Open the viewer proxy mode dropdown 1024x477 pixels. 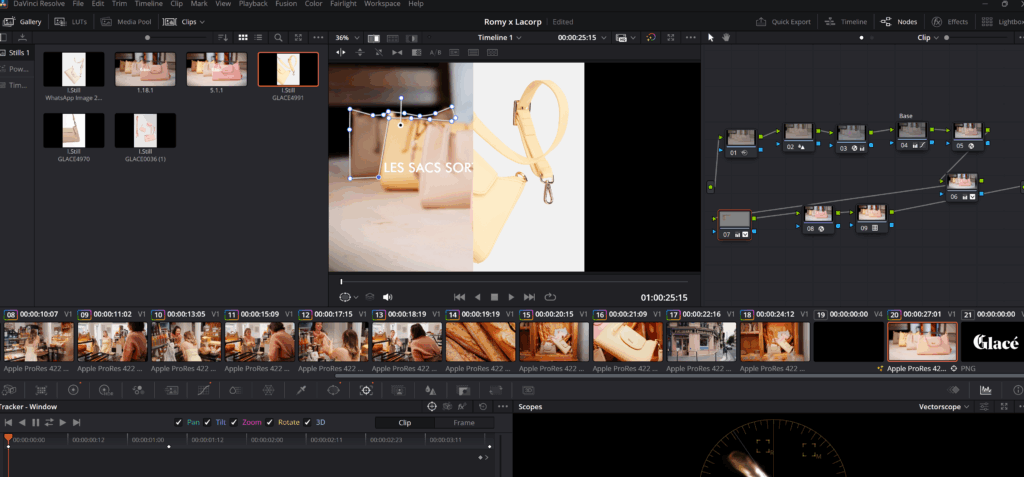(625, 38)
